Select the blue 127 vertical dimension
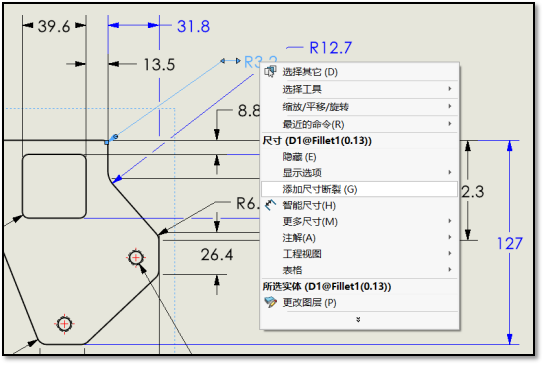Screen dimensions: 544x365 [x=510, y=244]
